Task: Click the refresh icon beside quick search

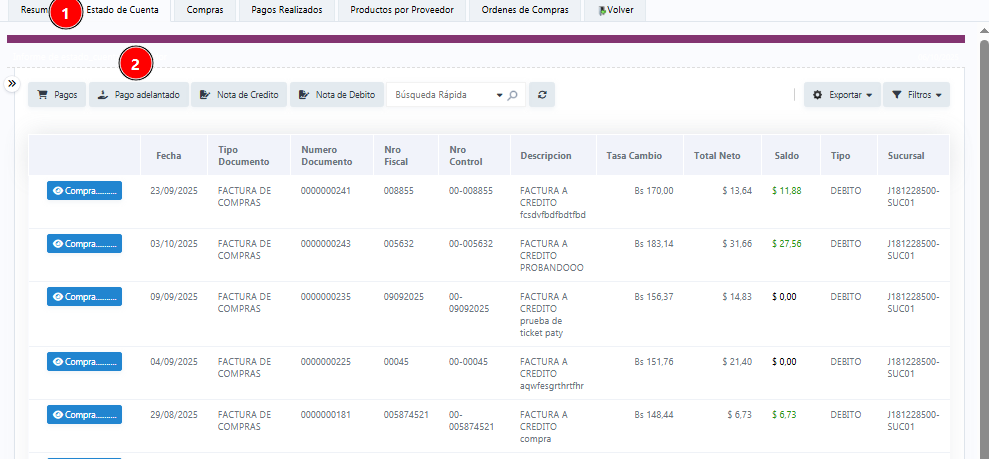Action: (x=542, y=95)
